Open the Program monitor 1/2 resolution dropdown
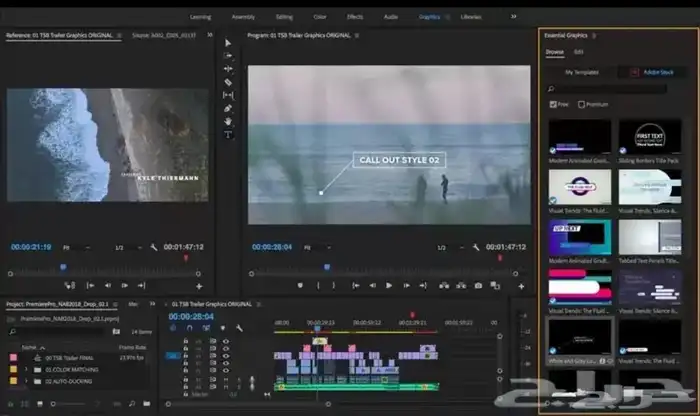 450,247
